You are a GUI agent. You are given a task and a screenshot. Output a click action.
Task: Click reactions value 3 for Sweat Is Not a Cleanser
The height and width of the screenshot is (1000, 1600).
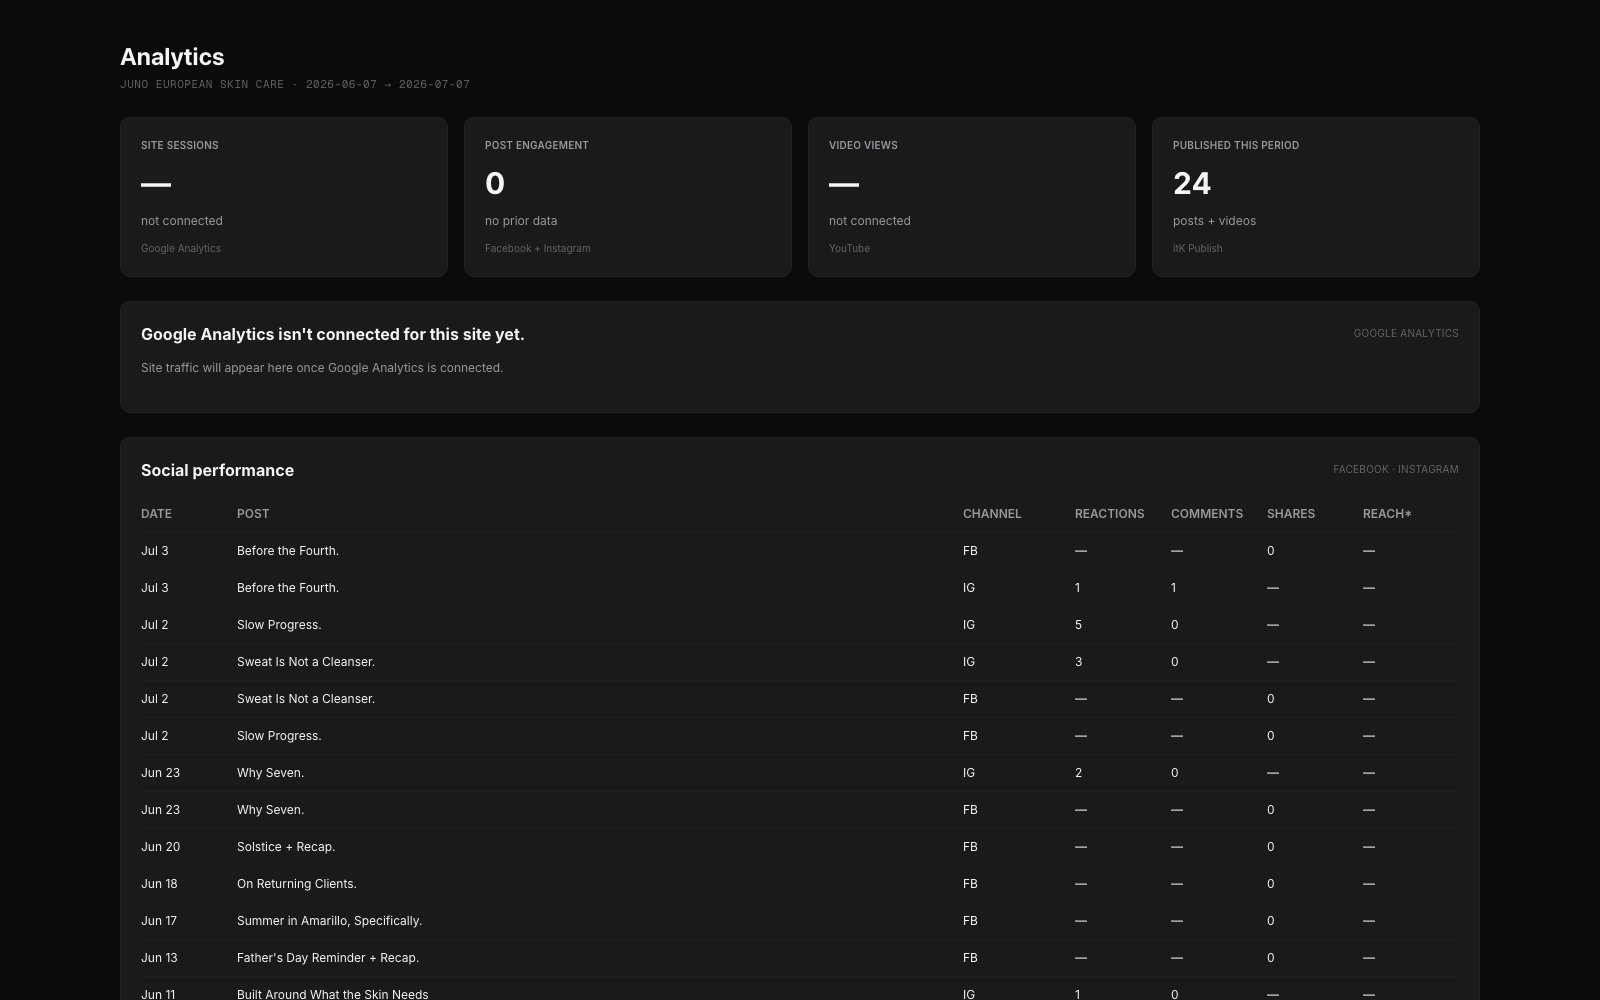[x=1078, y=662]
